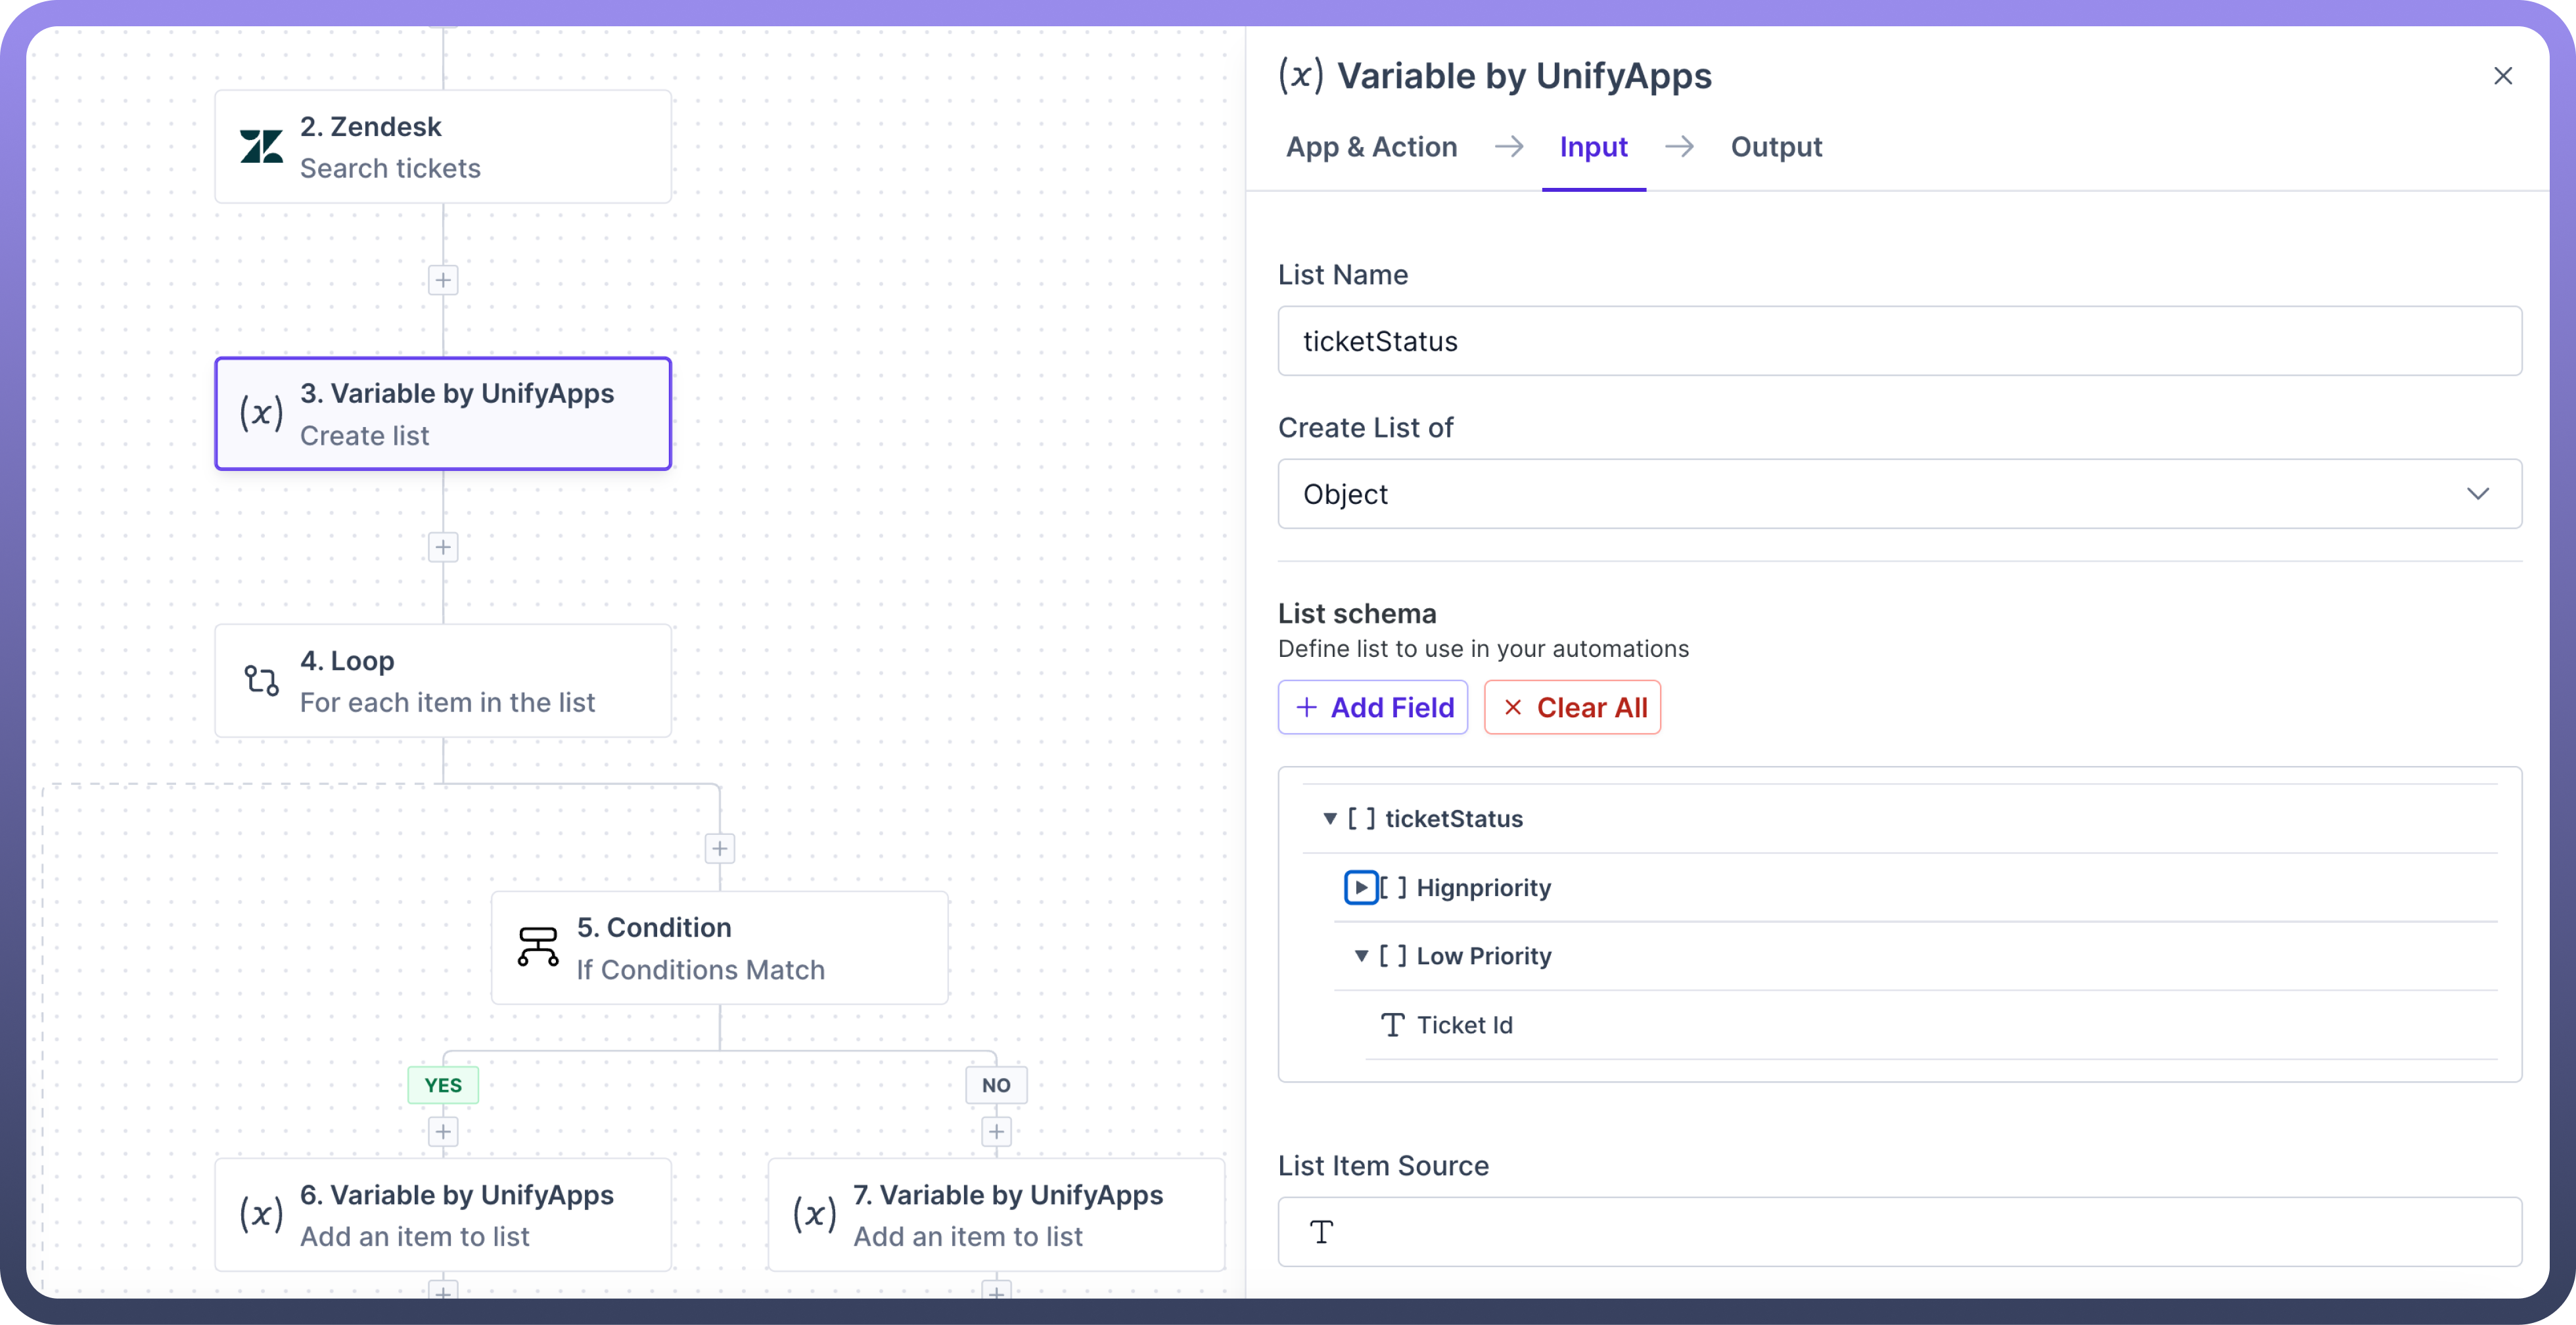Collapse the ticketStatus root node
Viewport: 2576px width, 1325px height.
coord(1330,819)
